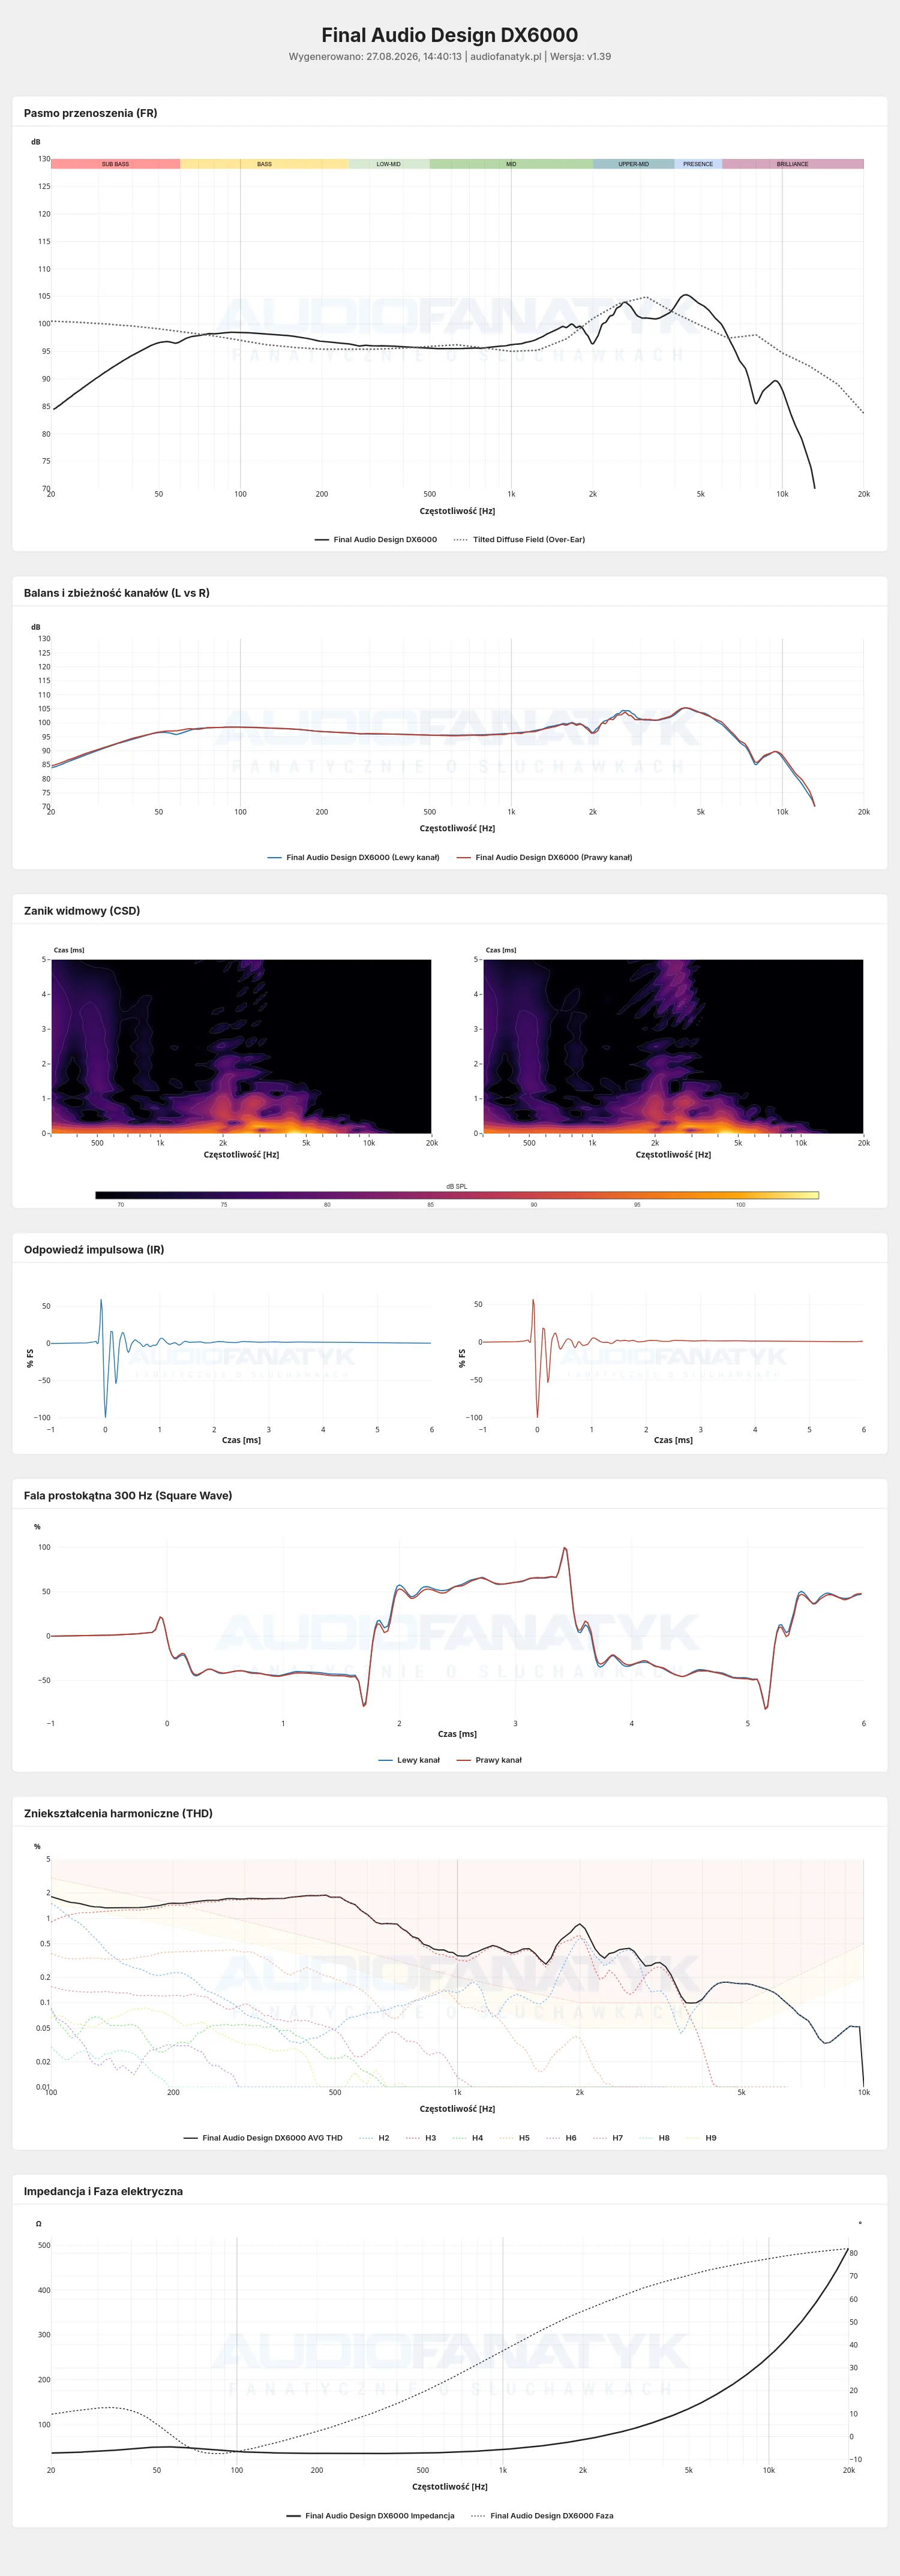Toggle the DX6000 Impedancja legend entry

(x=370, y=2516)
